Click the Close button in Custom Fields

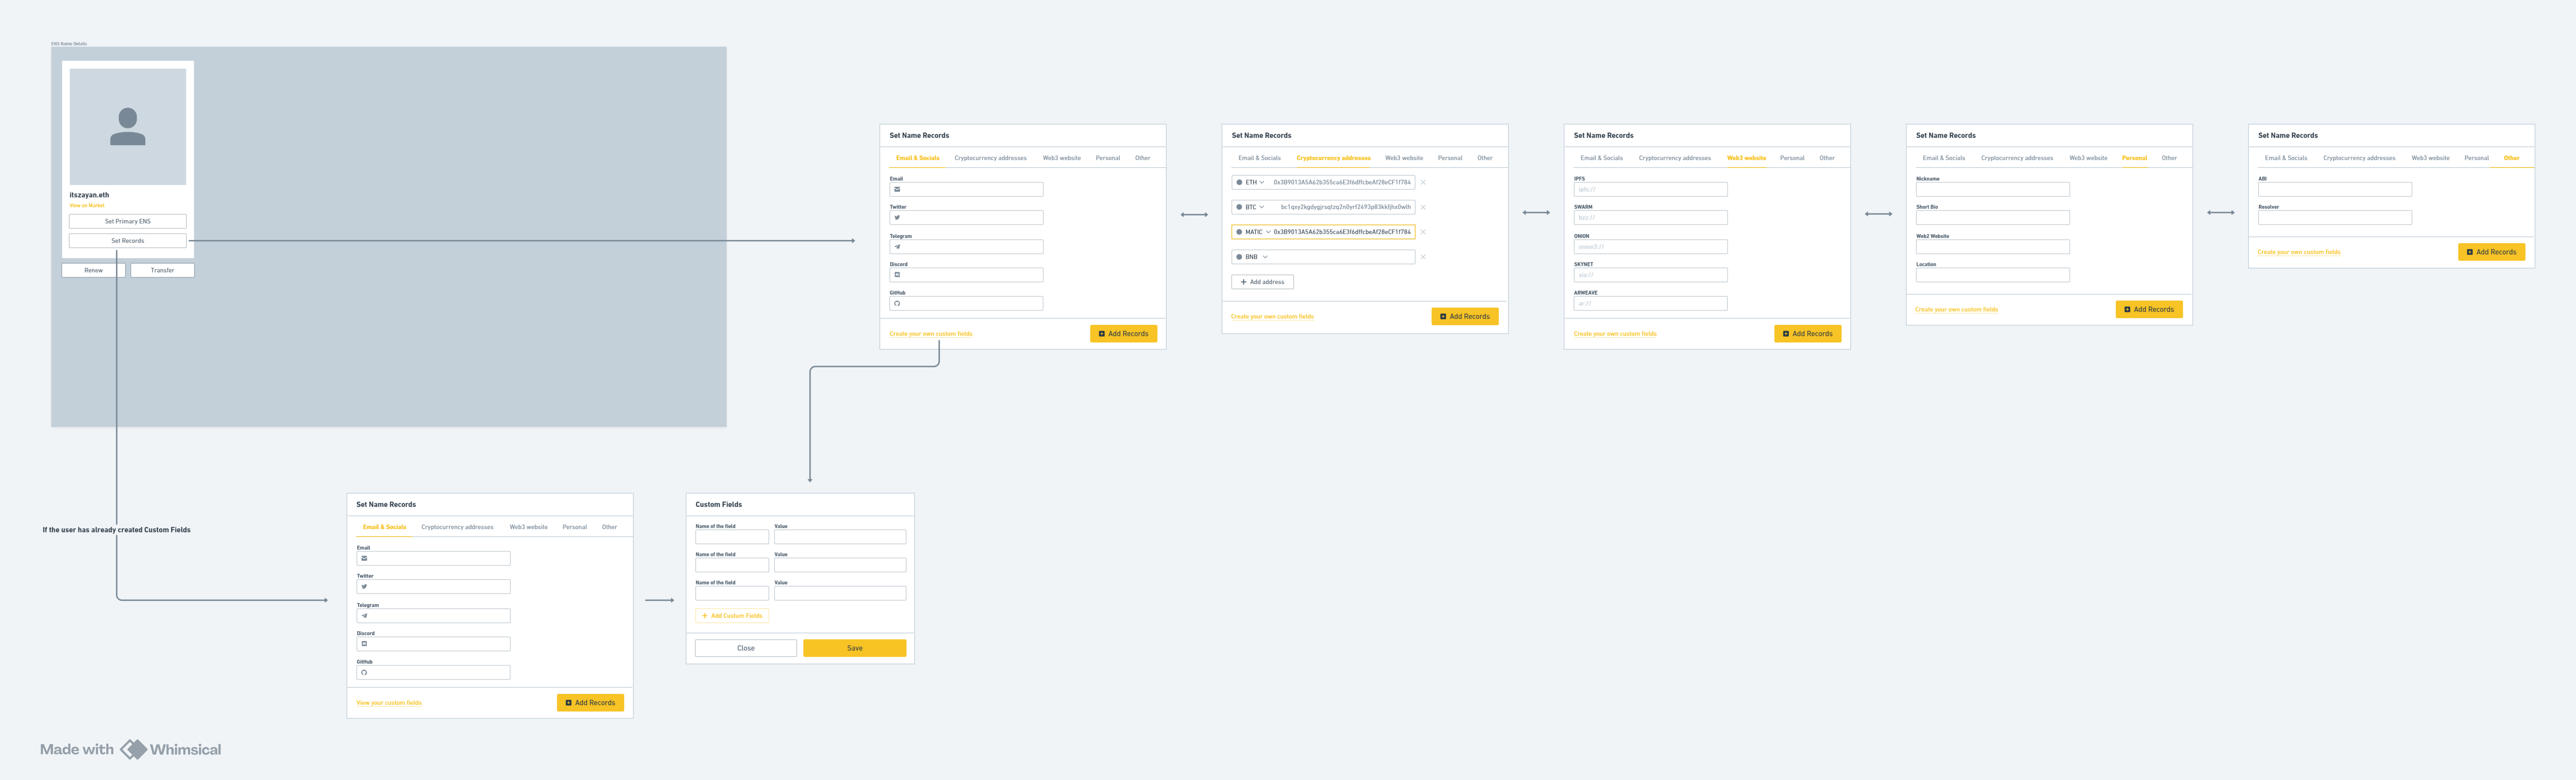pos(746,648)
